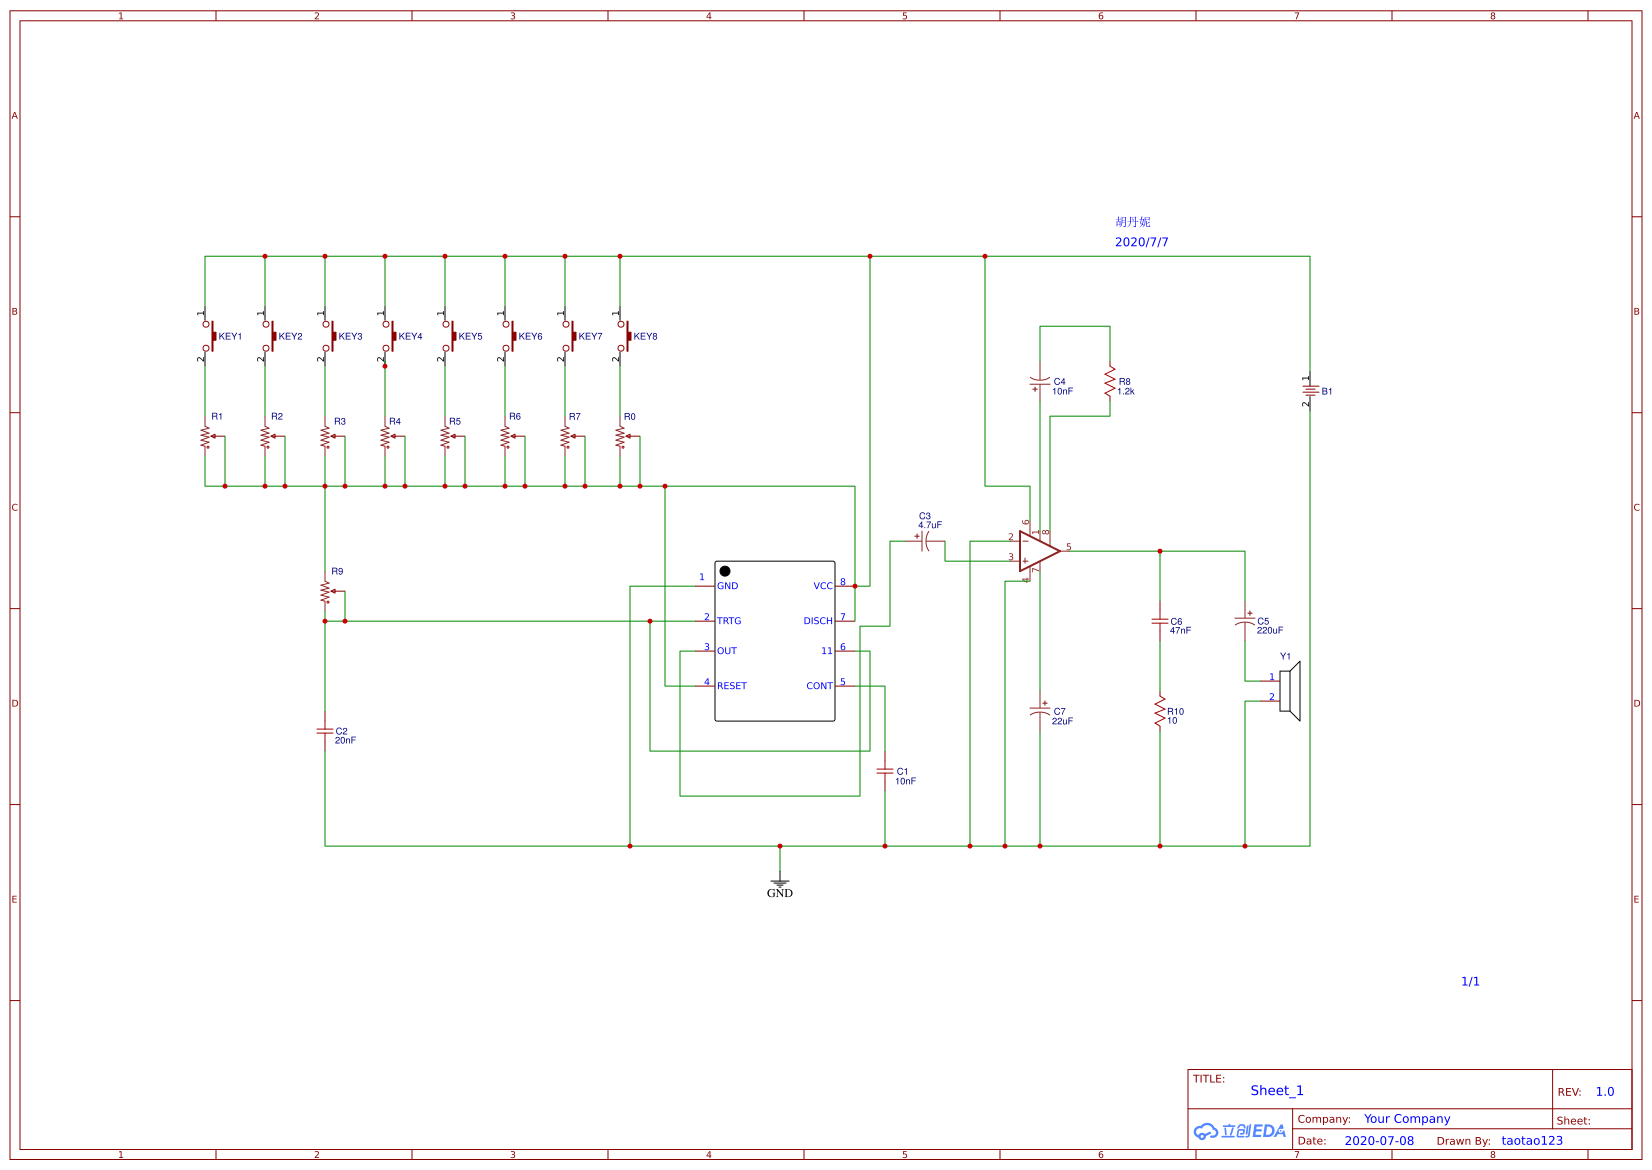Click the '22uF' value label
1652x1170 pixels.
coord(1062,721)
